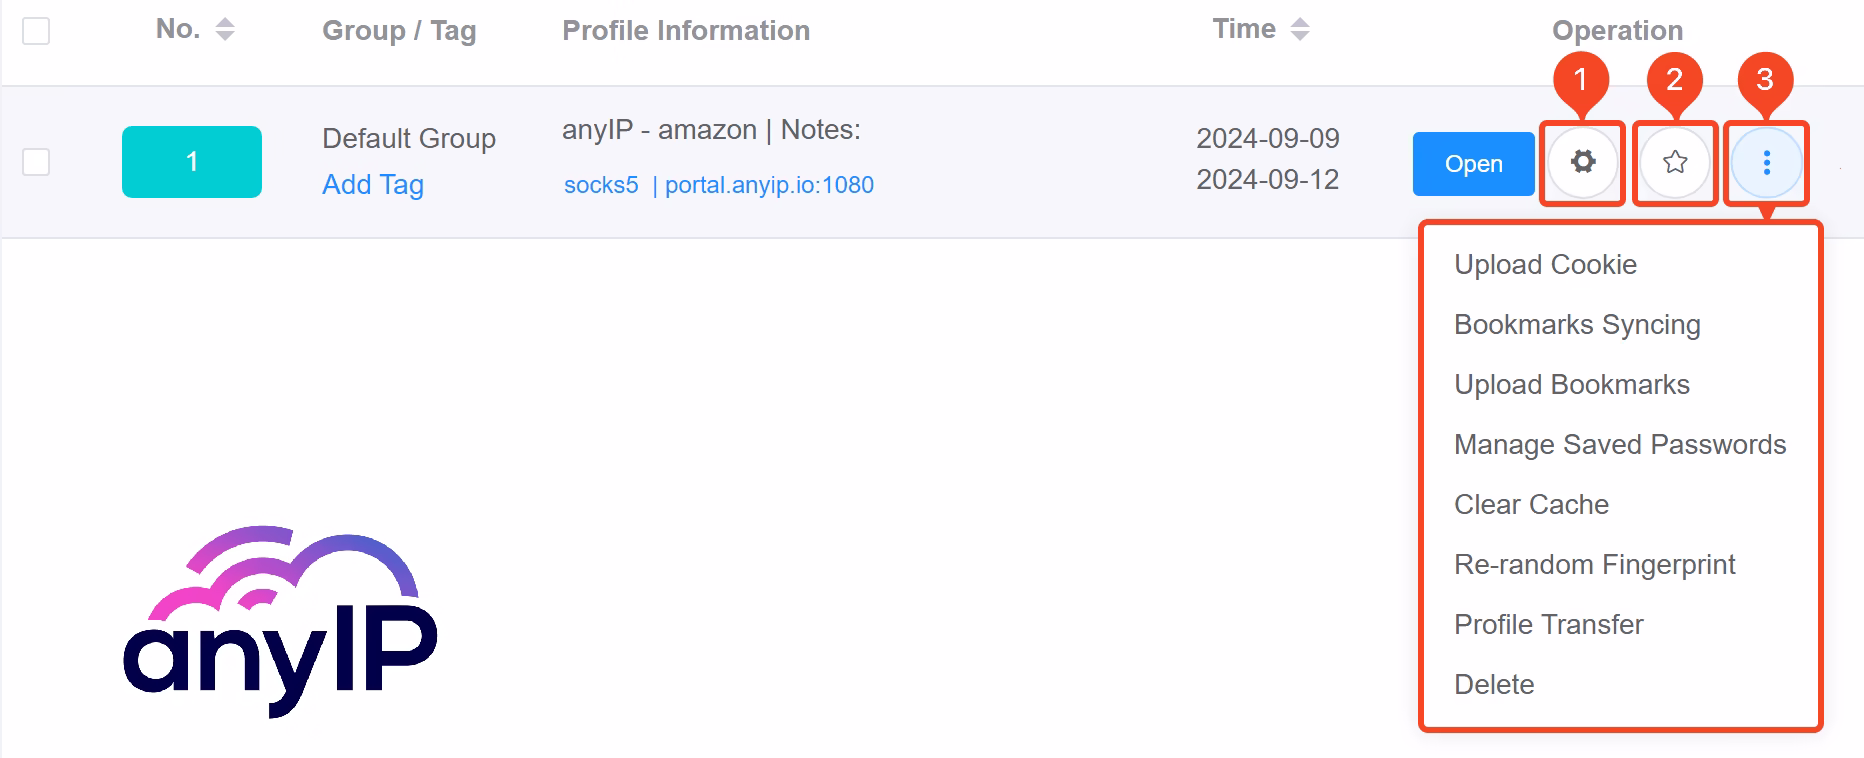
Task: Select Upload Cookie from the menu
Action: coord(1545,265)
